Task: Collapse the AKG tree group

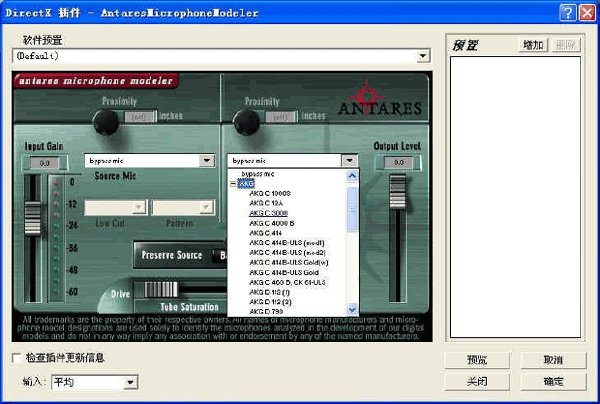Action: click(233, 184)
